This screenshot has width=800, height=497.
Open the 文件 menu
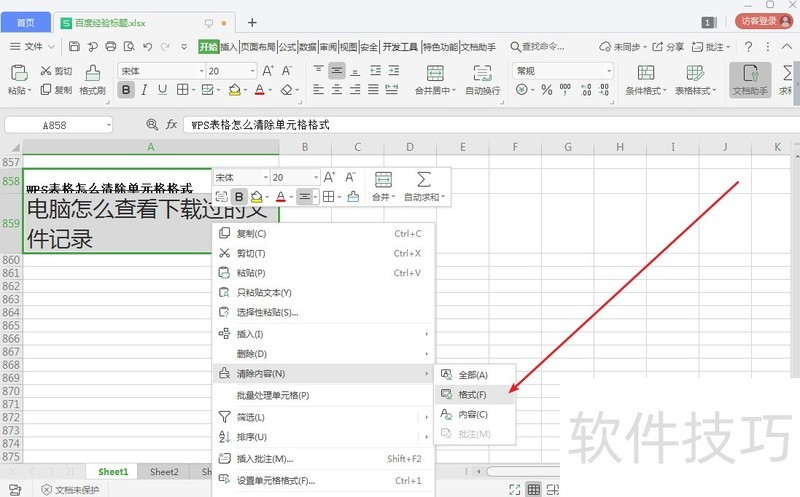coord(32,46)
